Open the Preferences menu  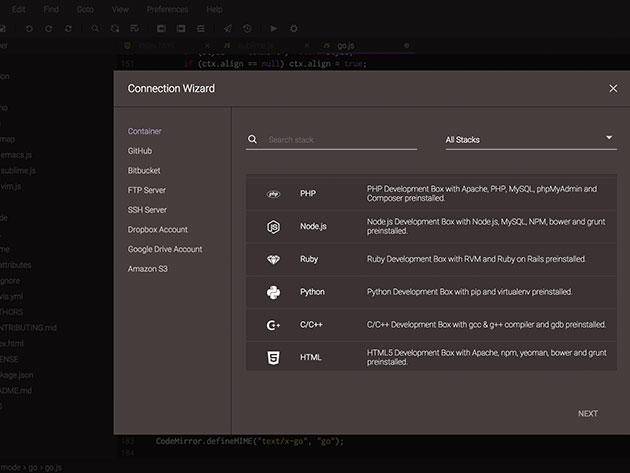click(x=167, y=9)
